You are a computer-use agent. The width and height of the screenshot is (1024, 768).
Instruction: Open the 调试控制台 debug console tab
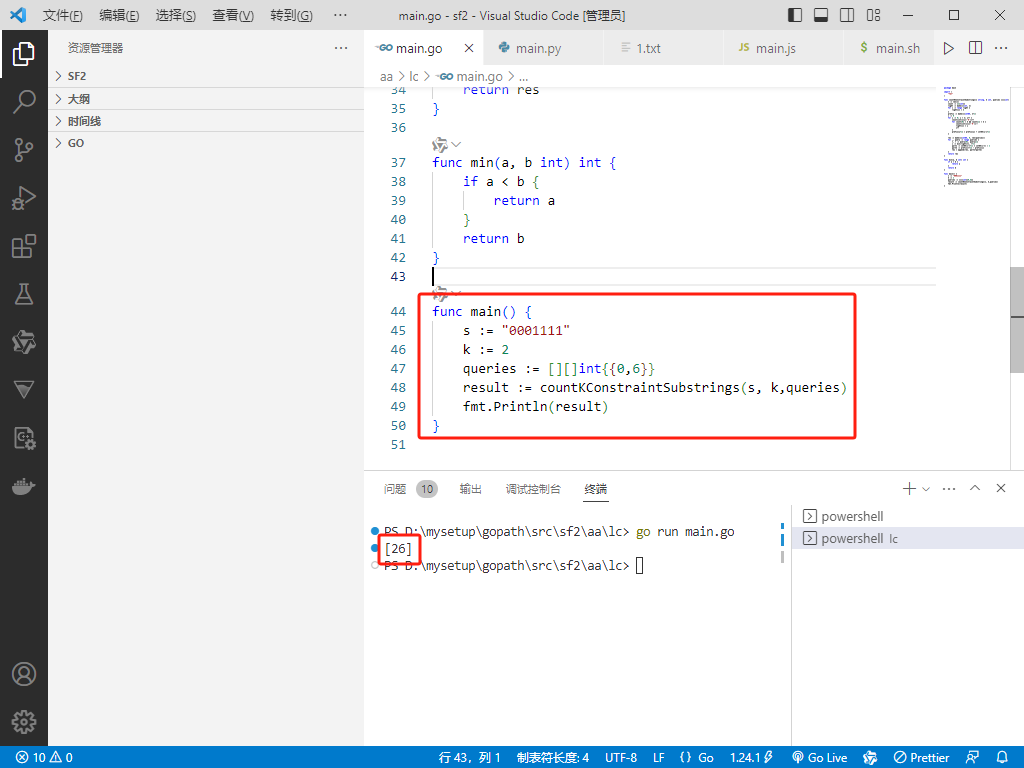click(x=533, y=488)
